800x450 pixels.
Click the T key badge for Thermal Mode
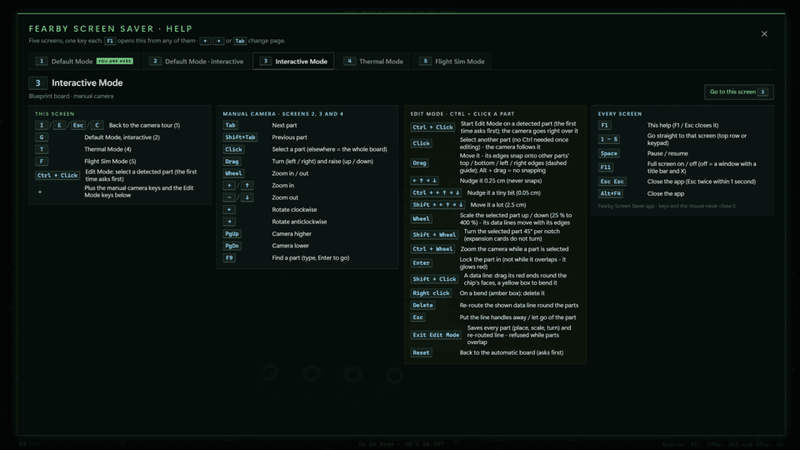click(x=41, y=149)
